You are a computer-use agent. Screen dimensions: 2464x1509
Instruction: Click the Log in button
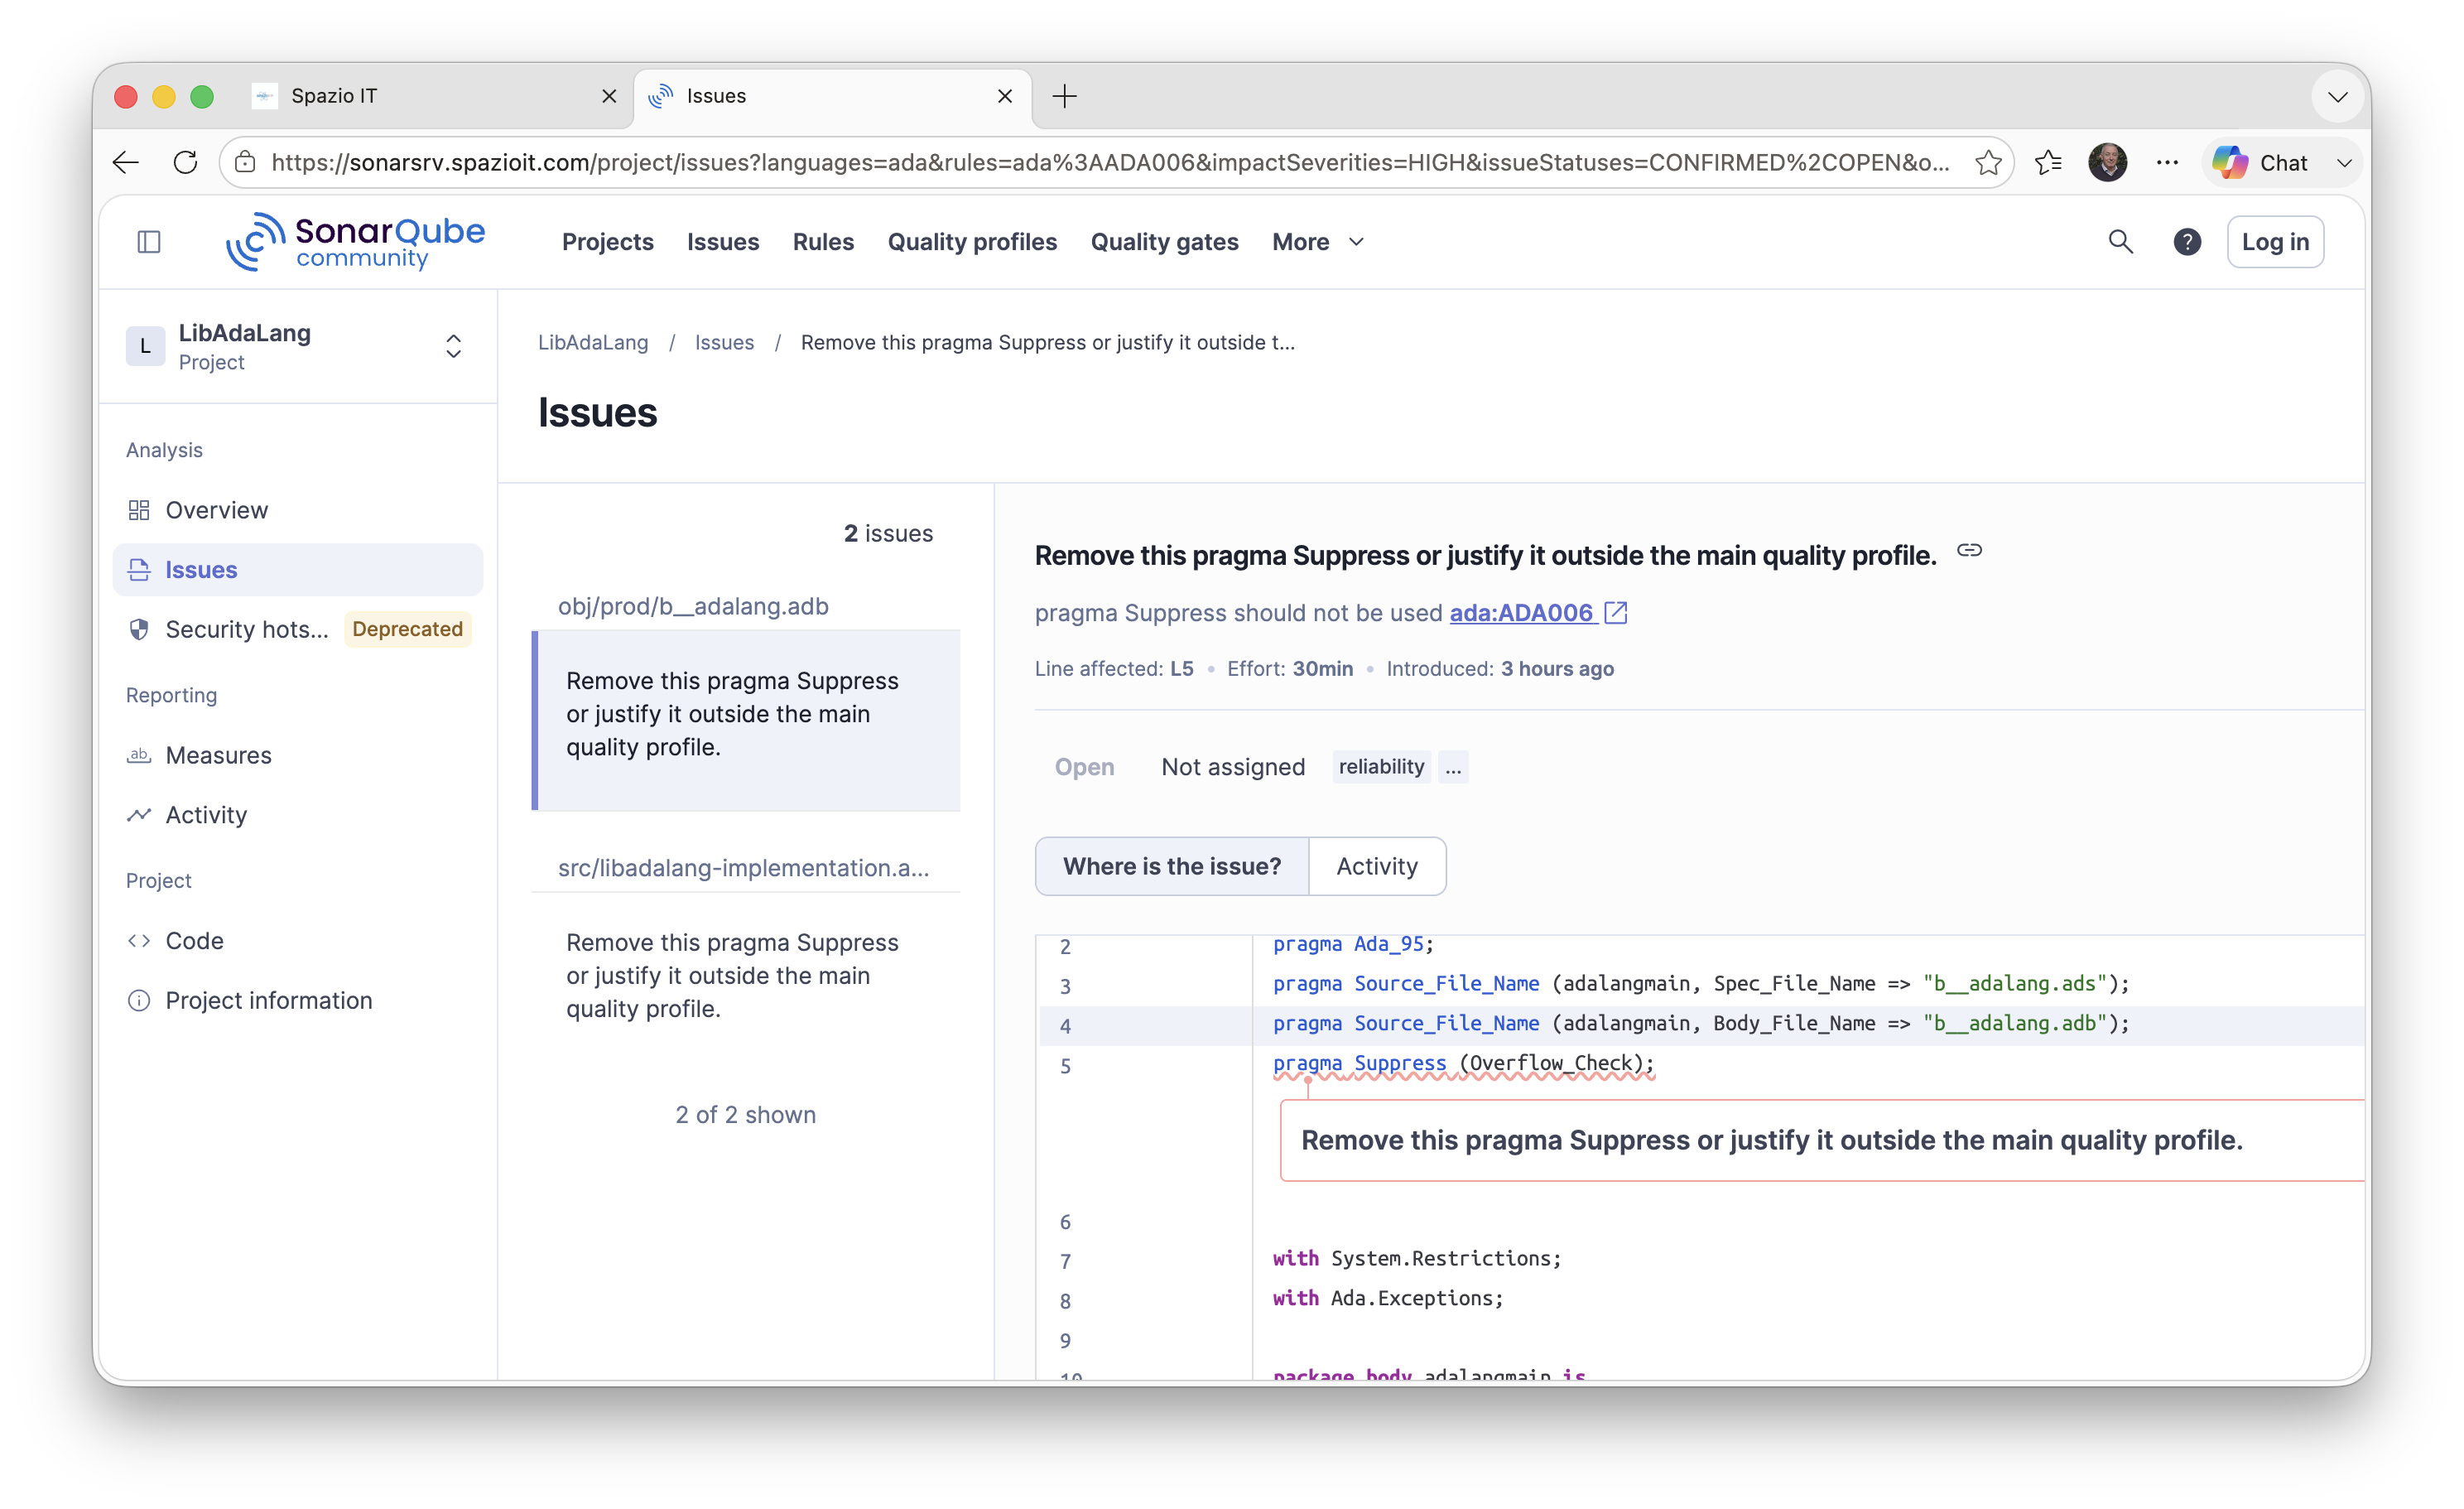(2275, 242)
